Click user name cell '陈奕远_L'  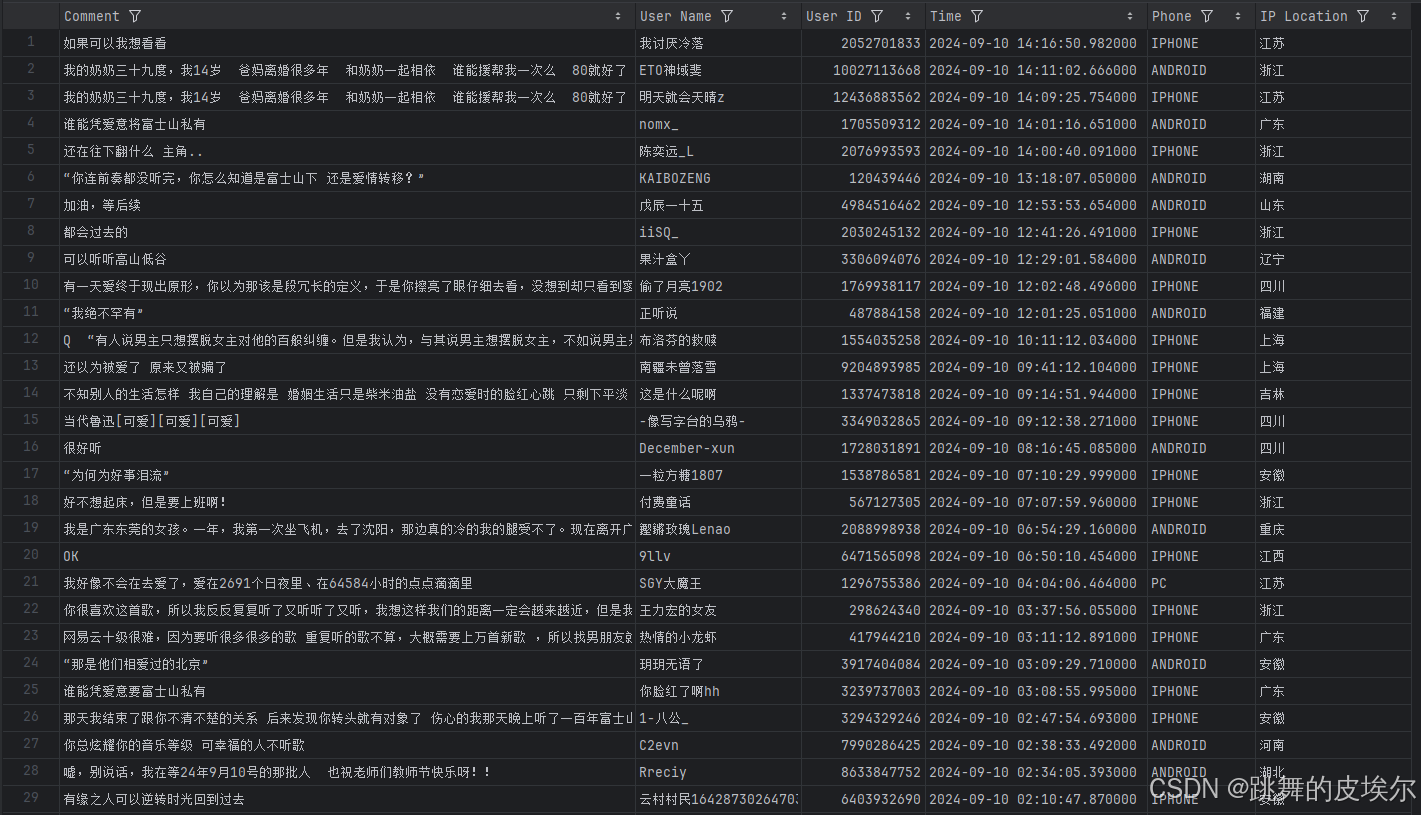click(x=718, y=151)
